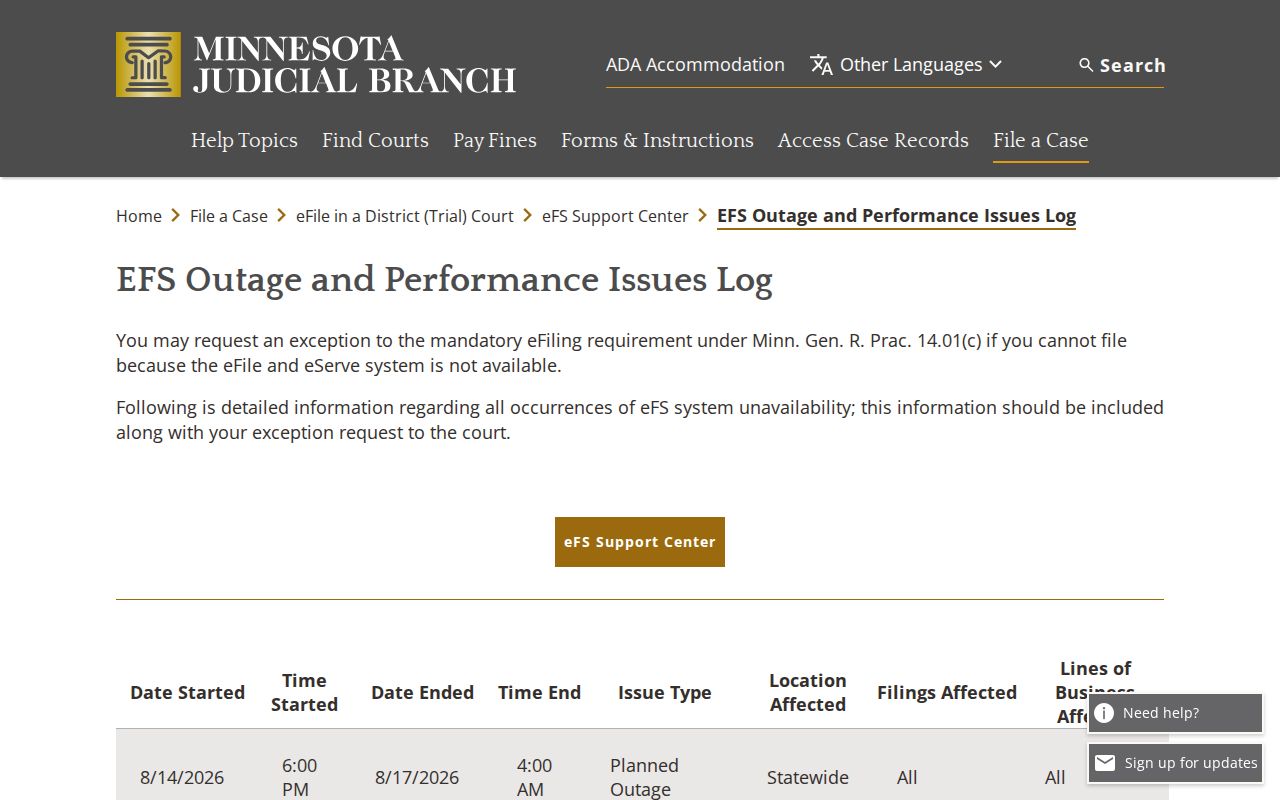1280x800 pixels.
Task: Click the Issue Type column header
Action: click(x=665, y=692)
